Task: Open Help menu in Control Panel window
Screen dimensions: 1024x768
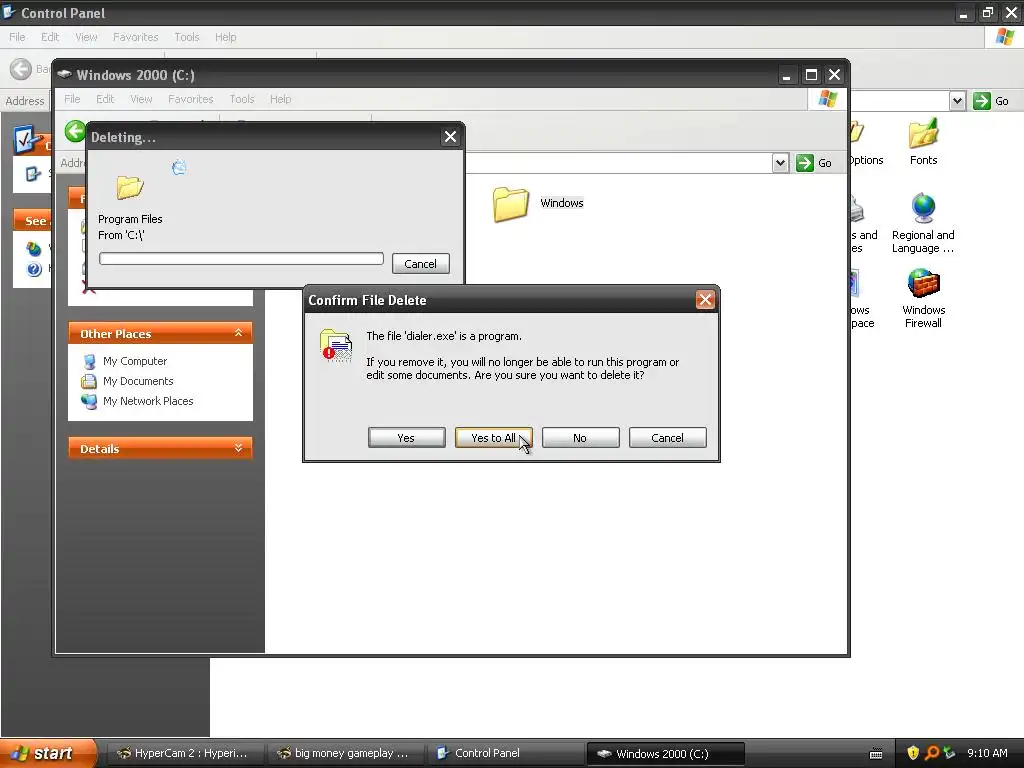Action: (x=225, y=37)
